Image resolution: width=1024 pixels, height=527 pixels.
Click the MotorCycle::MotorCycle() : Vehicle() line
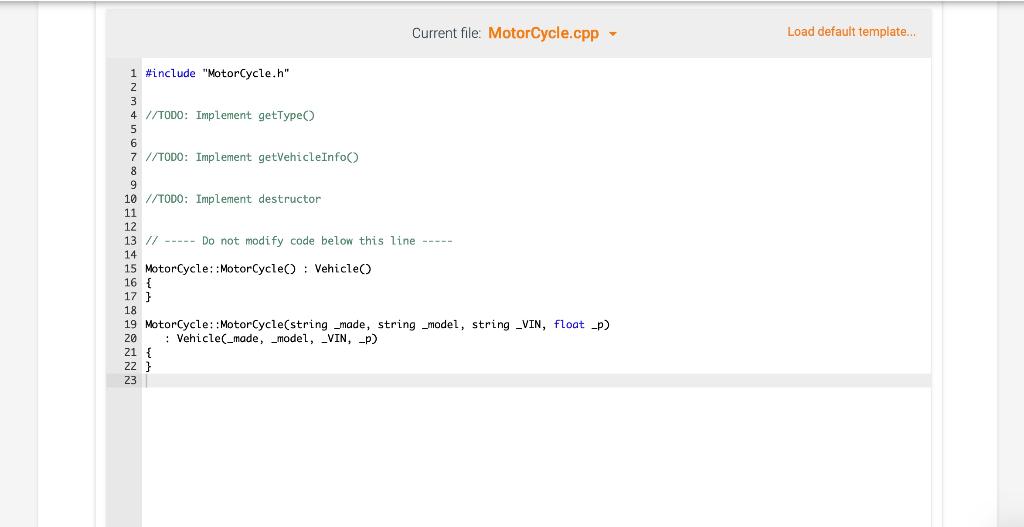258,269
